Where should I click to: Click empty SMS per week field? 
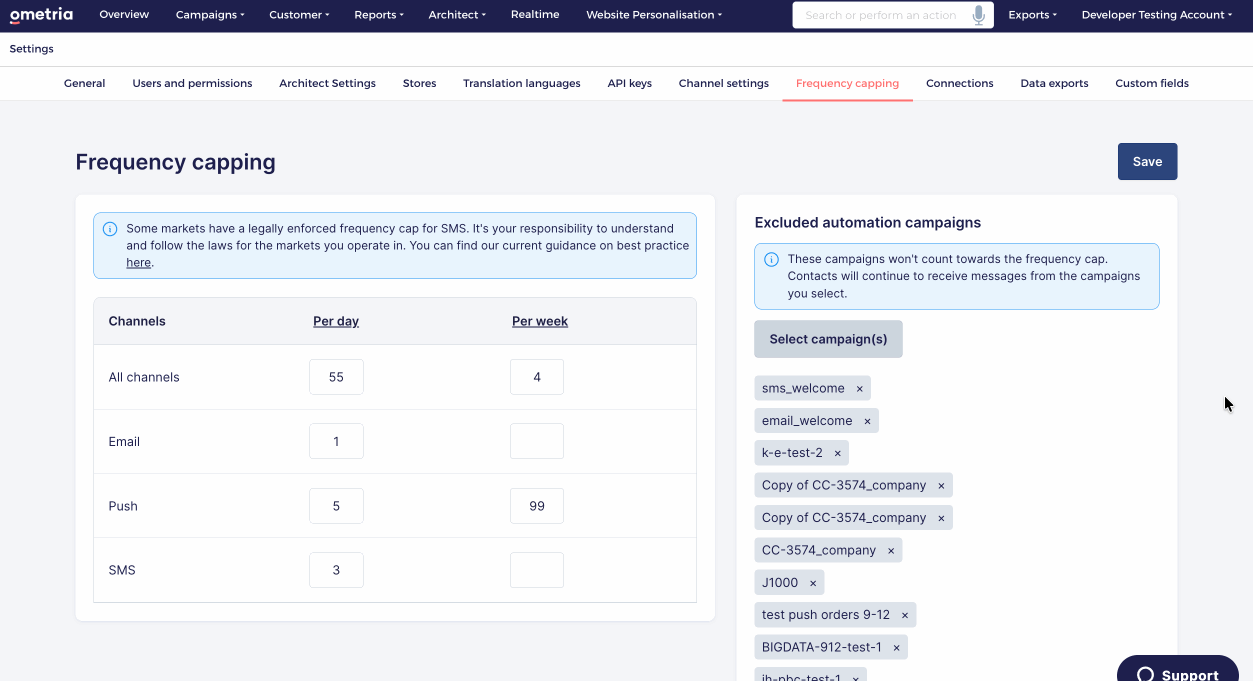tap(537, 570)
